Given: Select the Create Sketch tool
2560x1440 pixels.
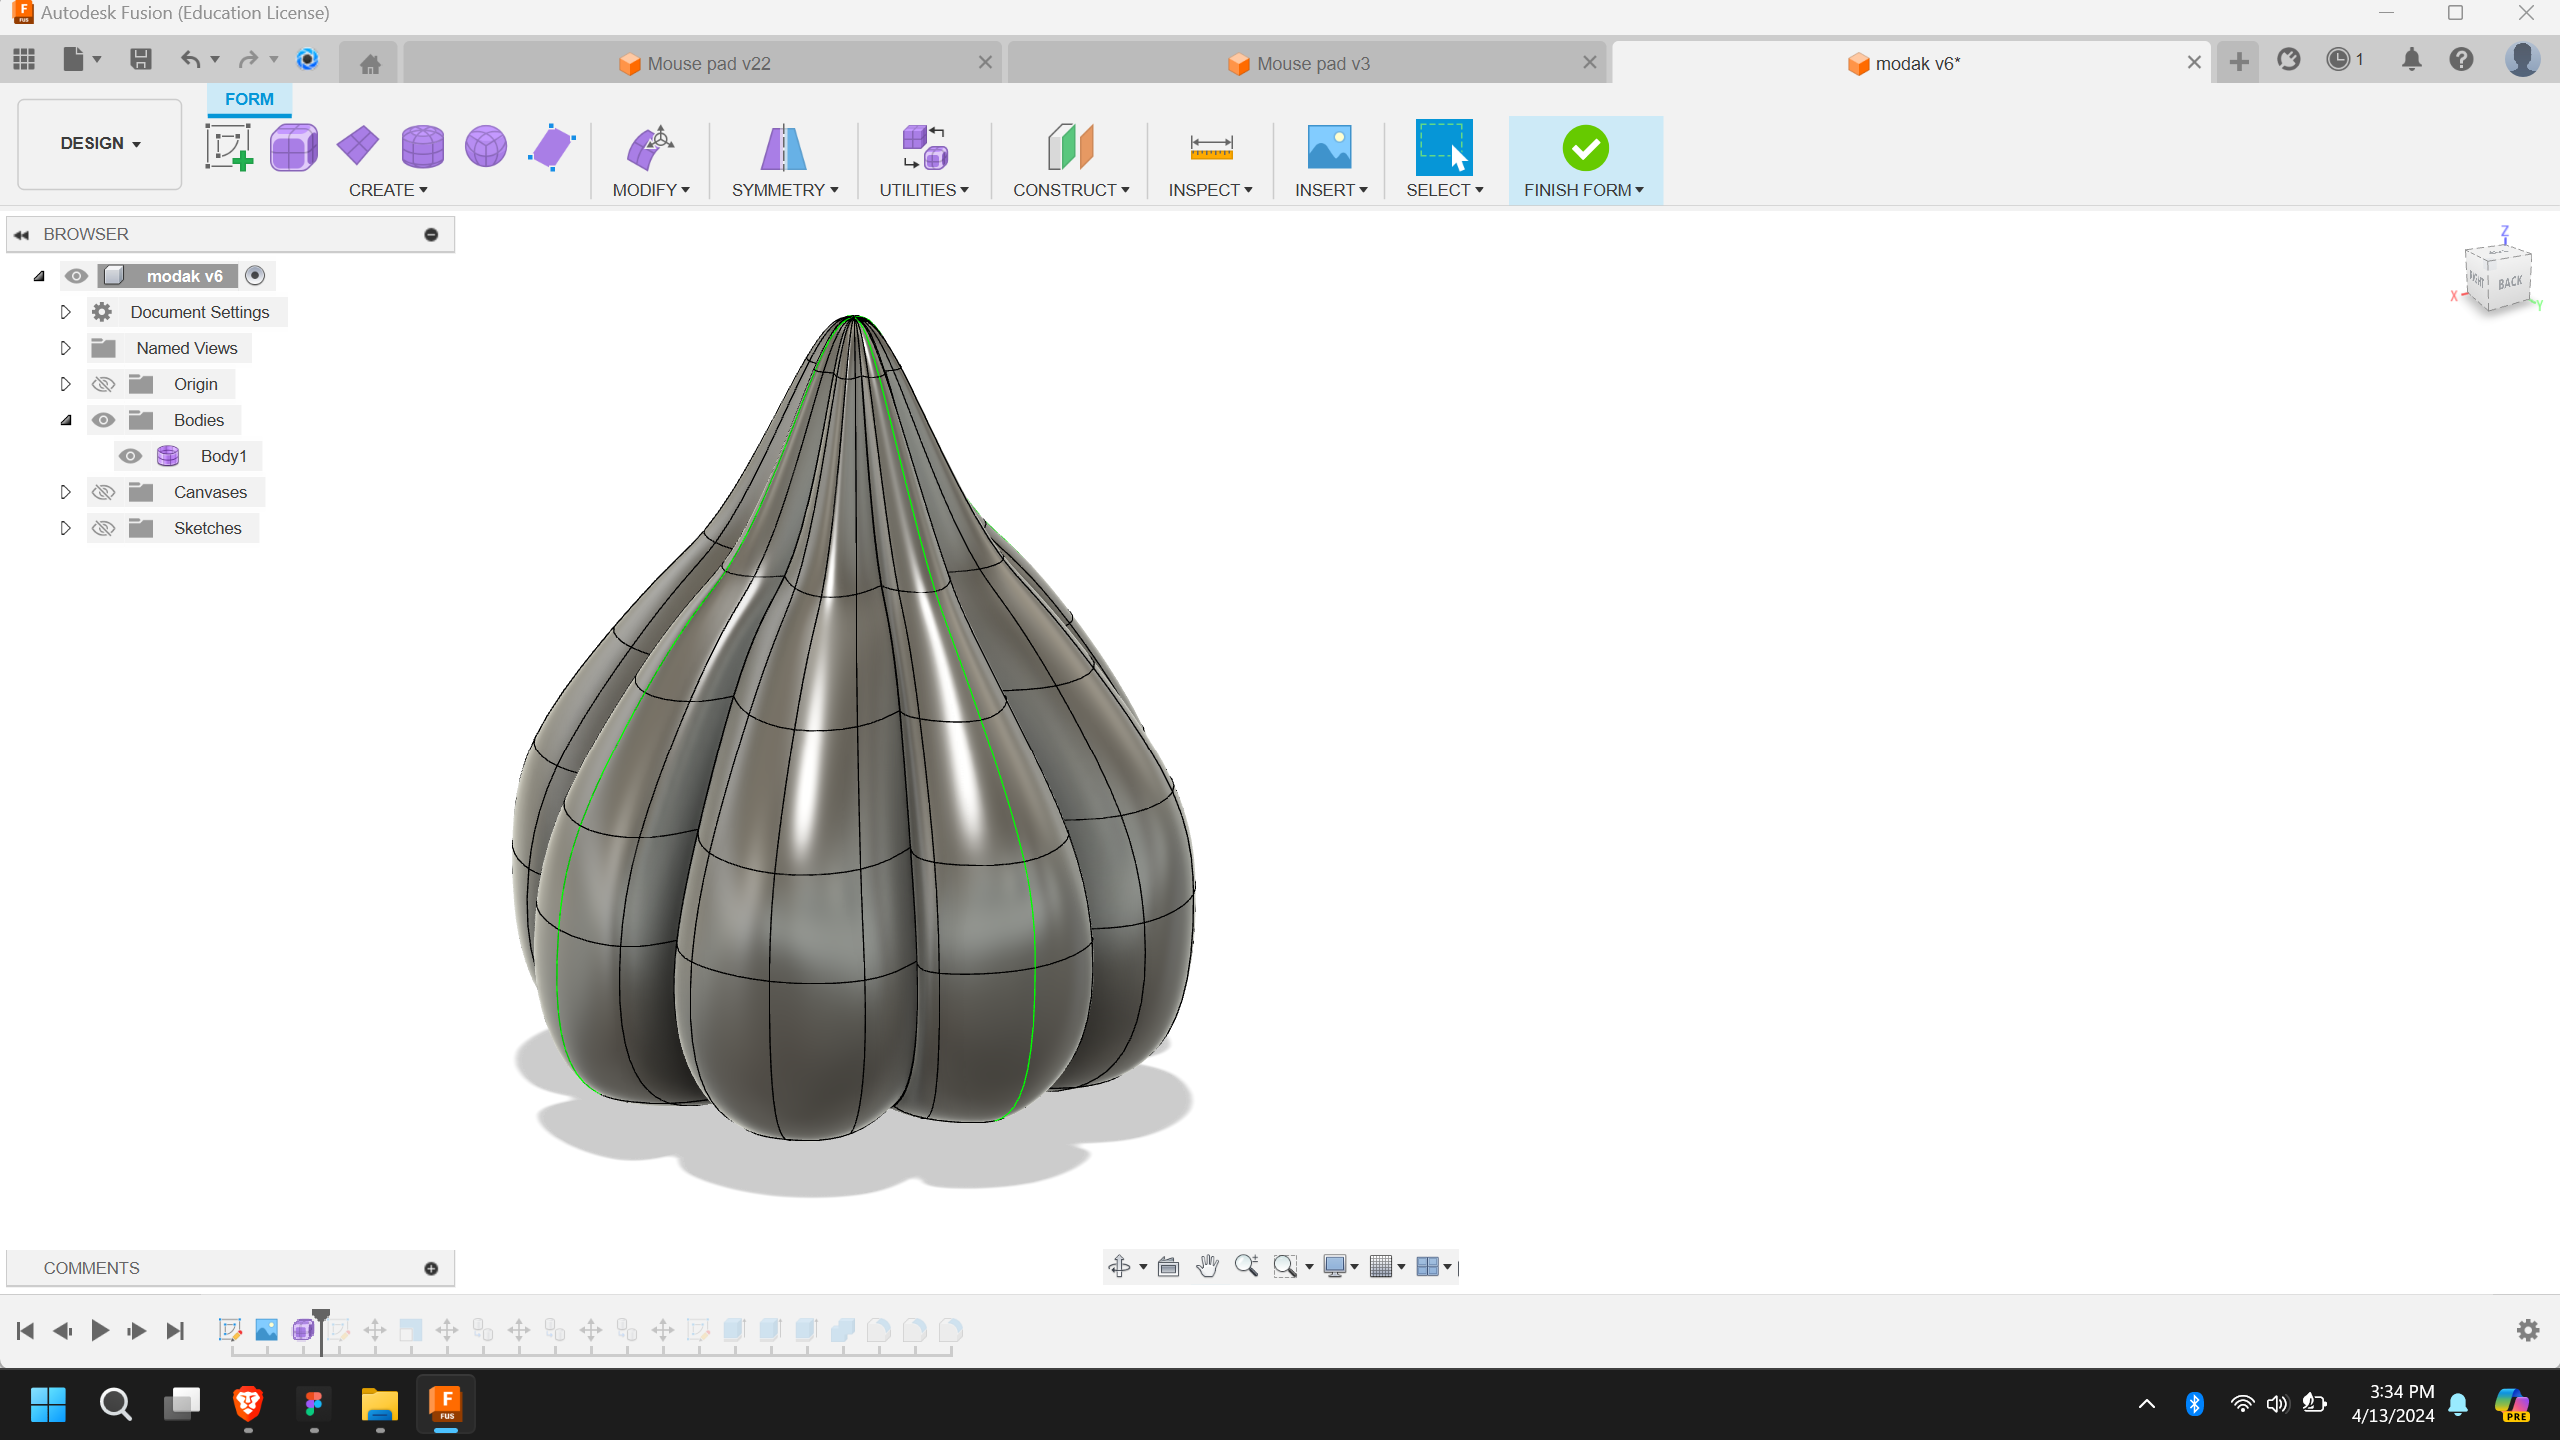Looking at the screenshot, I should coord(229,147).
